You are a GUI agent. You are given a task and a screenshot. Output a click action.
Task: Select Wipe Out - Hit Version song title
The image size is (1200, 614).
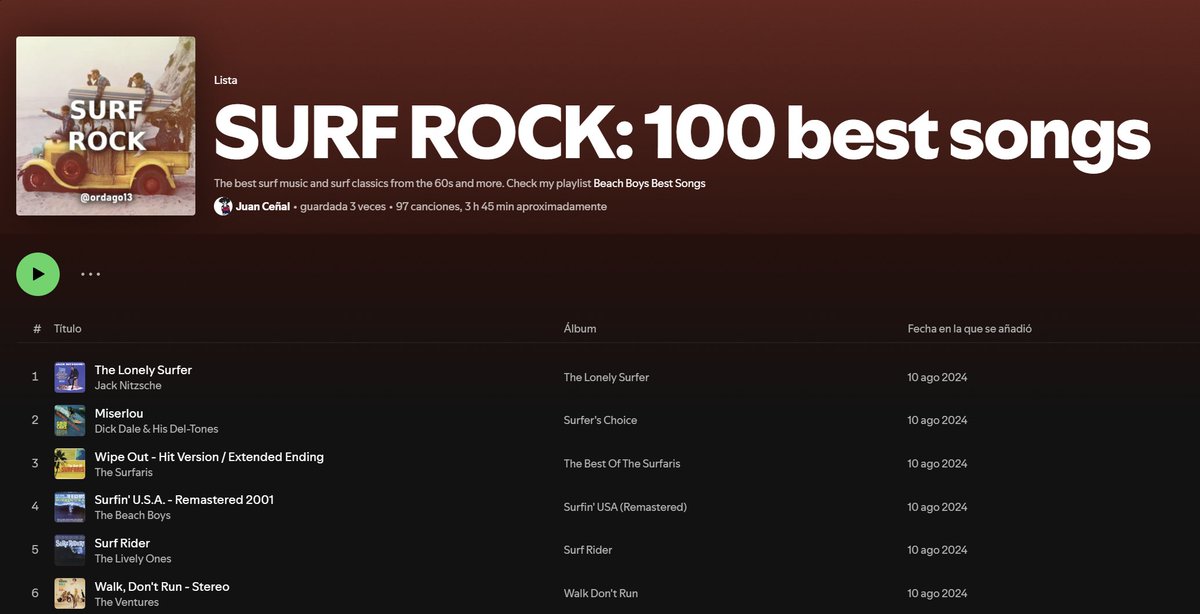[x=209, y=457]
